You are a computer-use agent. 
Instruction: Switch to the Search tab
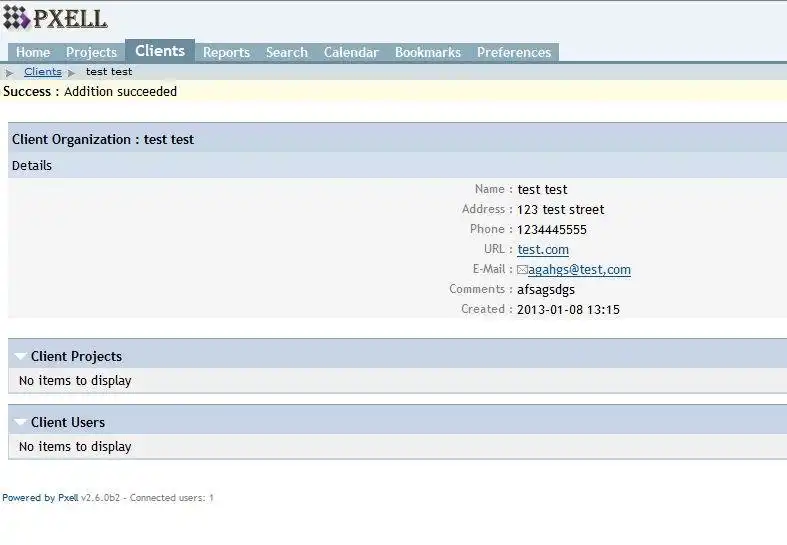(x=287, y=52)
